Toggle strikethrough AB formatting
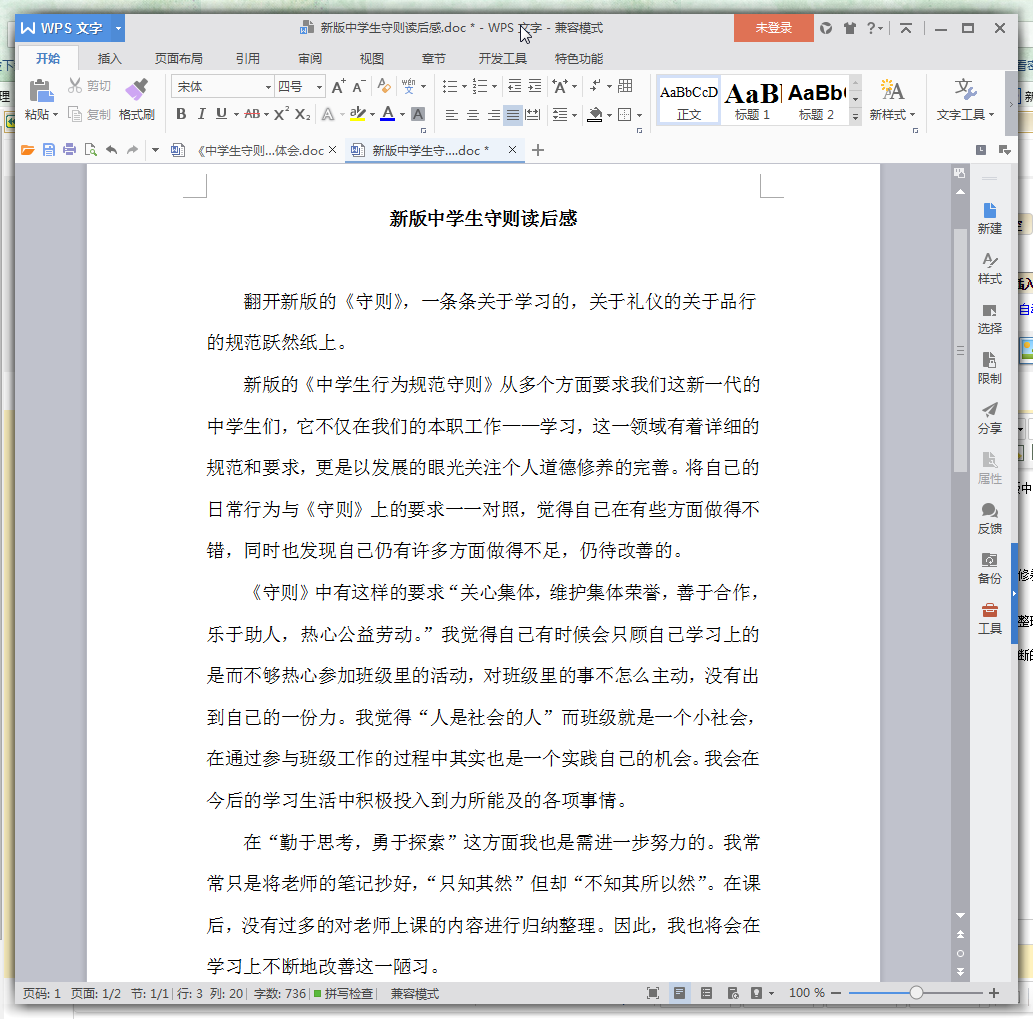This screenshot has width=1033, height=1019. click(x=252, y=114)
